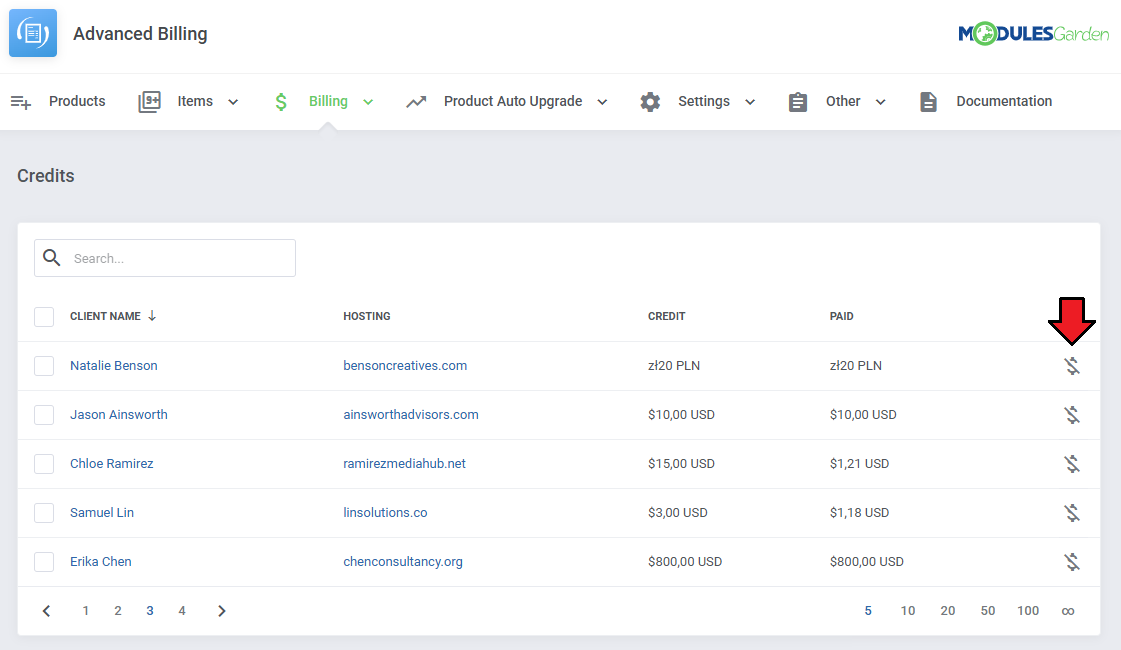Screen dimensions: 1121x650
Task: Click the credit action icon for Erika Chen
Action: click(x=1072, y=562)
